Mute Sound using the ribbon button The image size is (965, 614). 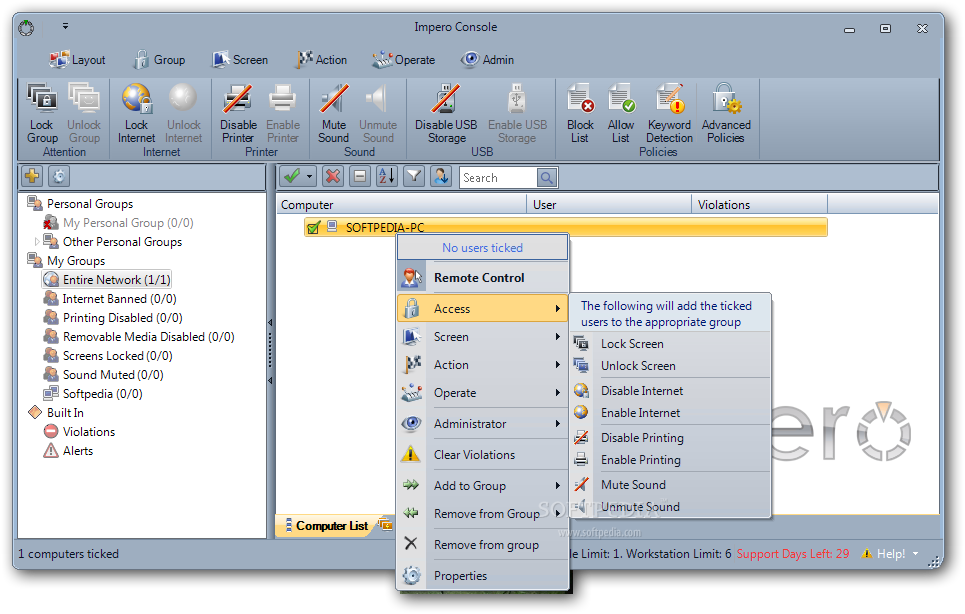coord(334,114)
